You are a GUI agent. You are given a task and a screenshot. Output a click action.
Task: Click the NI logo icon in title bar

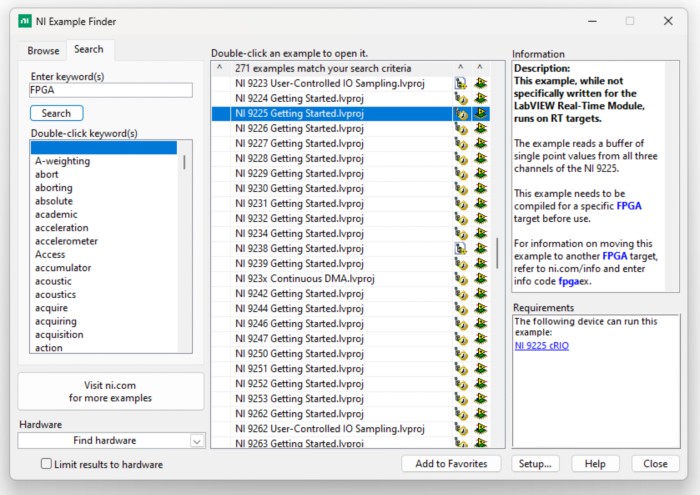(25, 21)
